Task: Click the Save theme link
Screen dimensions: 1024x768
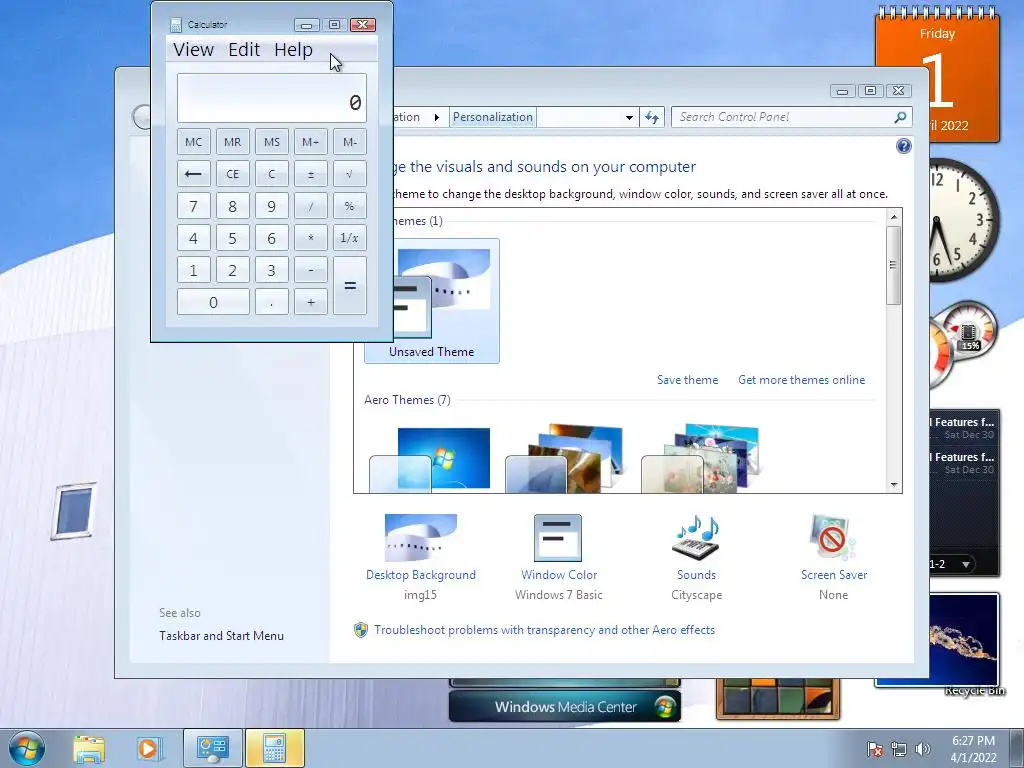Action: coord(687,379)
